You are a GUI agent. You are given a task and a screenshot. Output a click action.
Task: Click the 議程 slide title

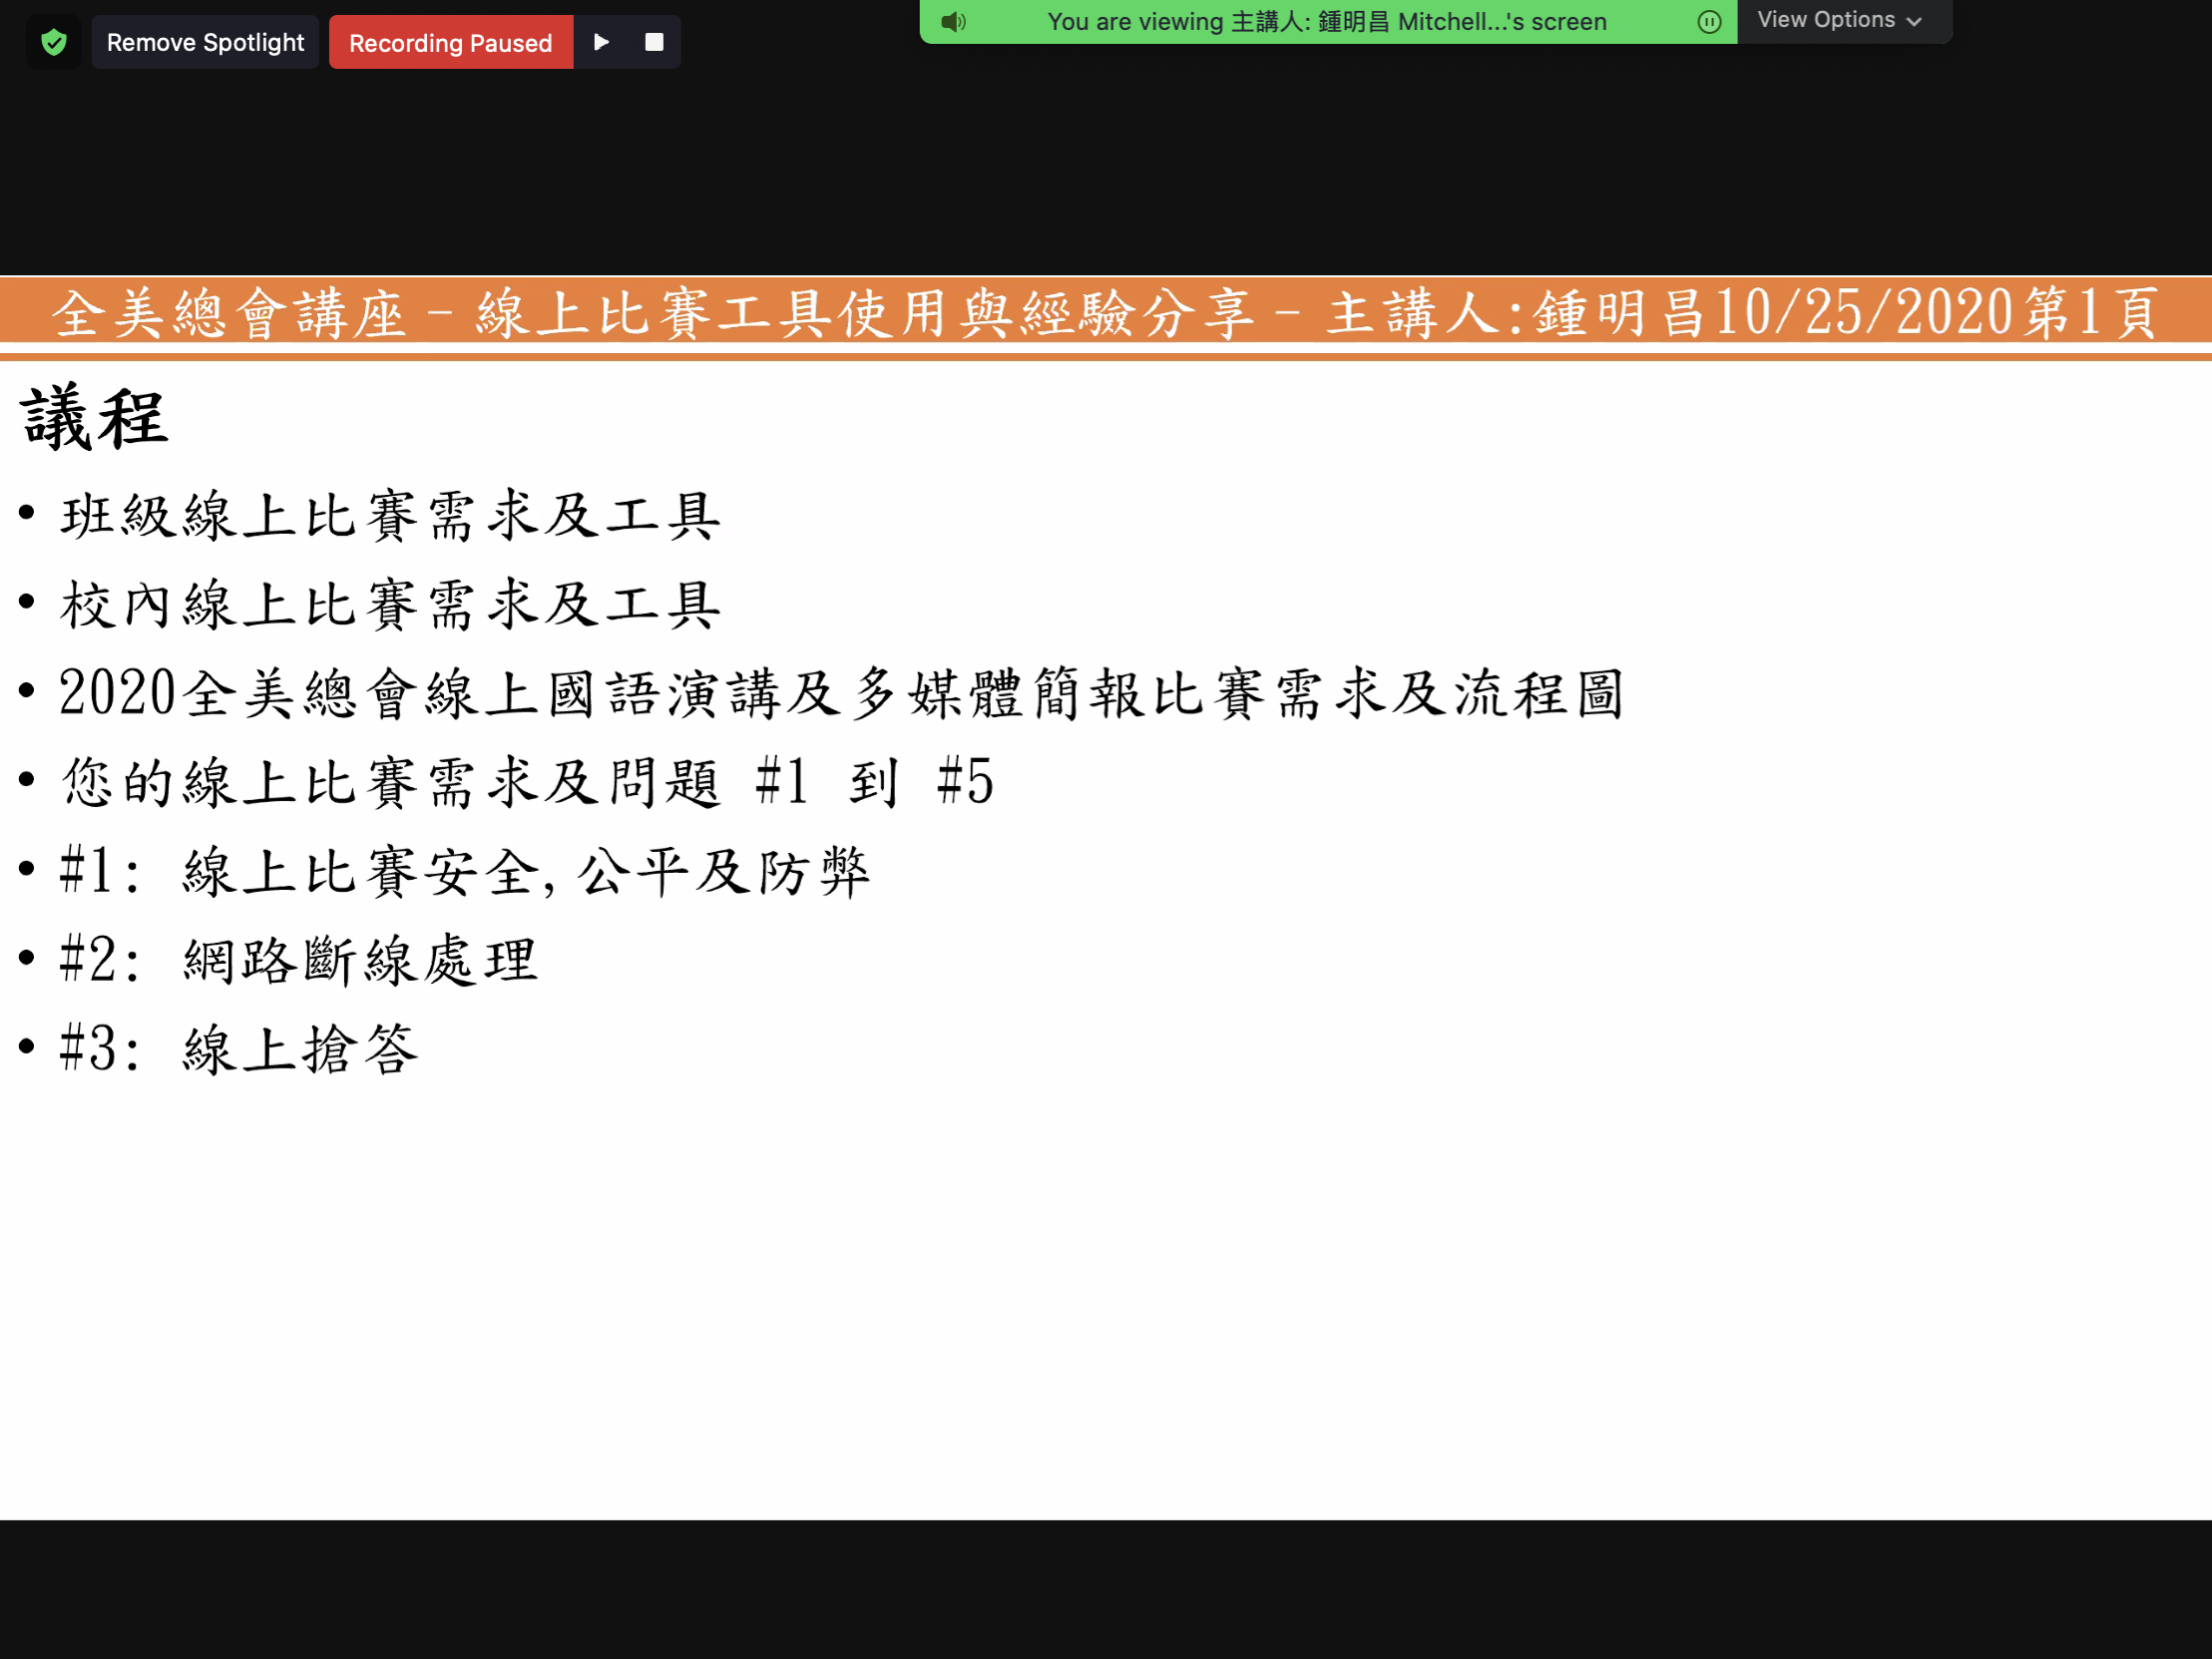point(94,418)
